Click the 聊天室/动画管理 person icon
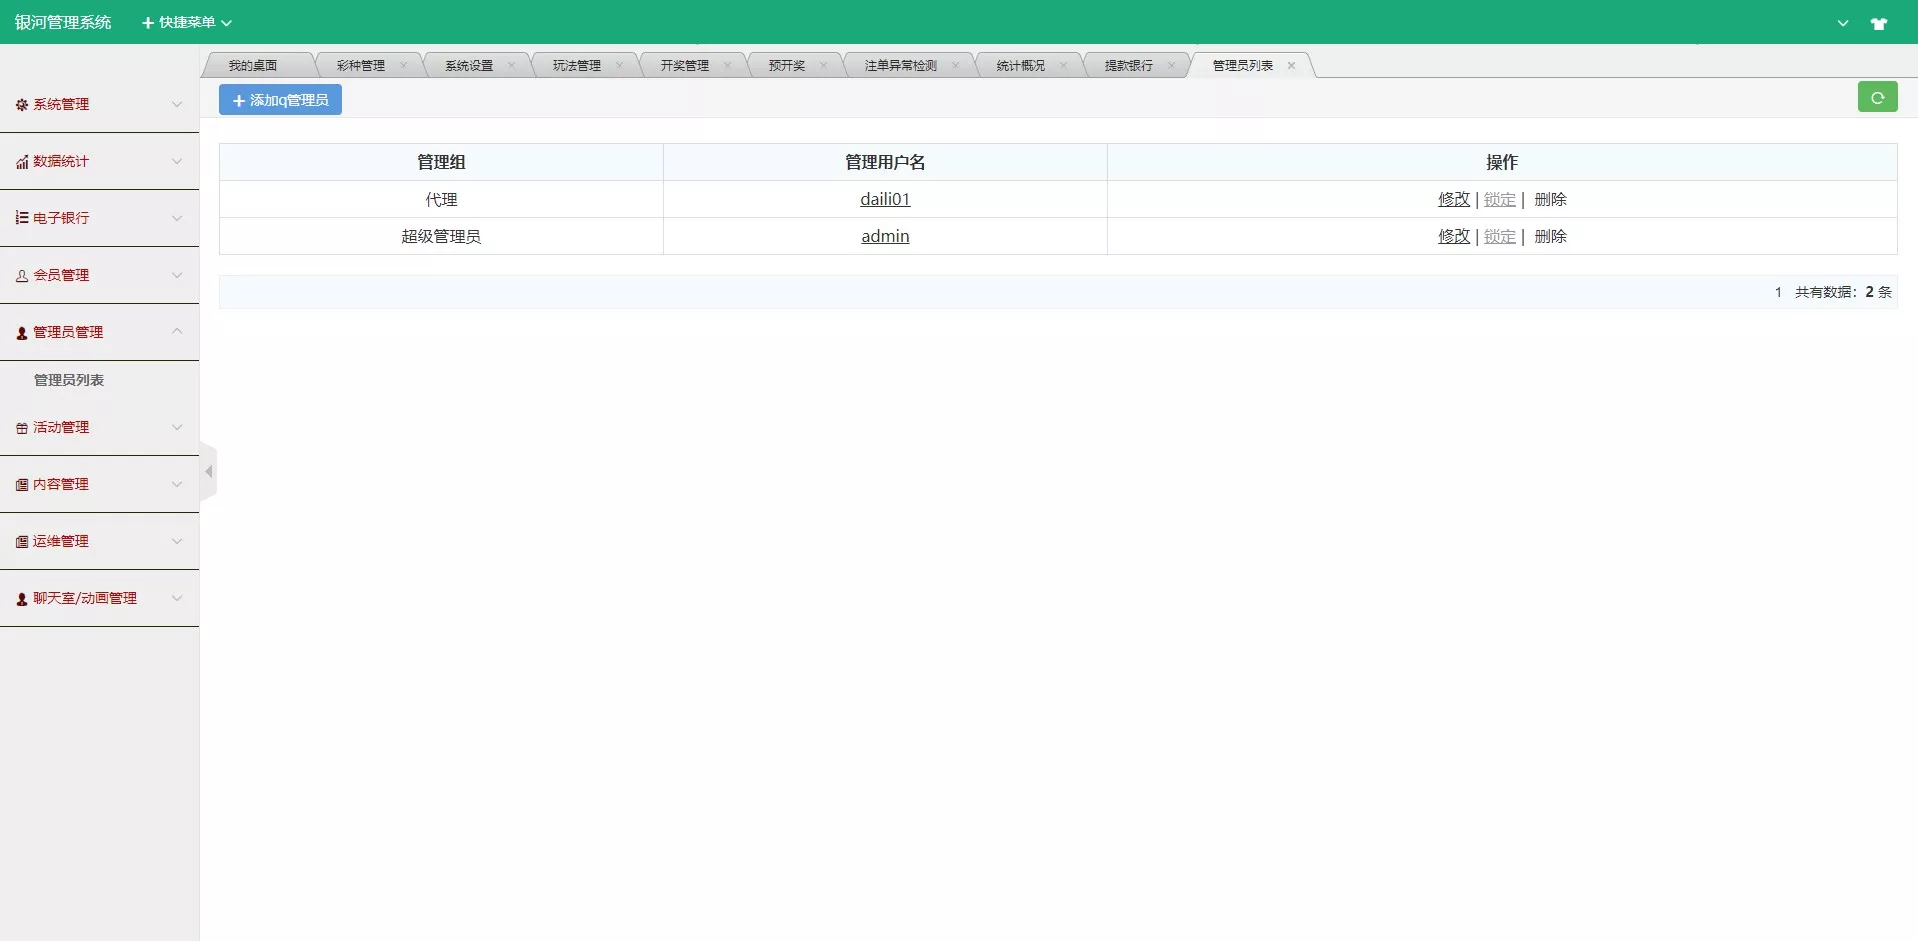This screenshot has width=1918, height=941. point(20,598)
